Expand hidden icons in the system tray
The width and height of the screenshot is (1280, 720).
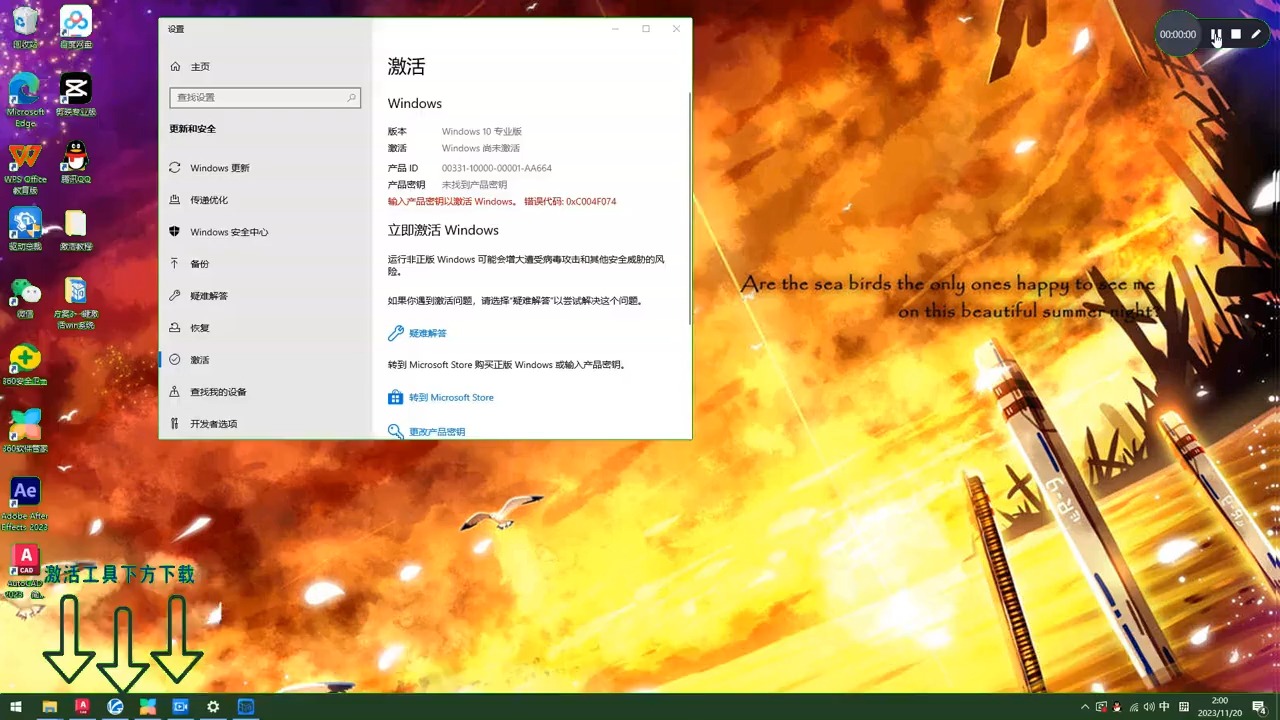(x=1084, y=706)
